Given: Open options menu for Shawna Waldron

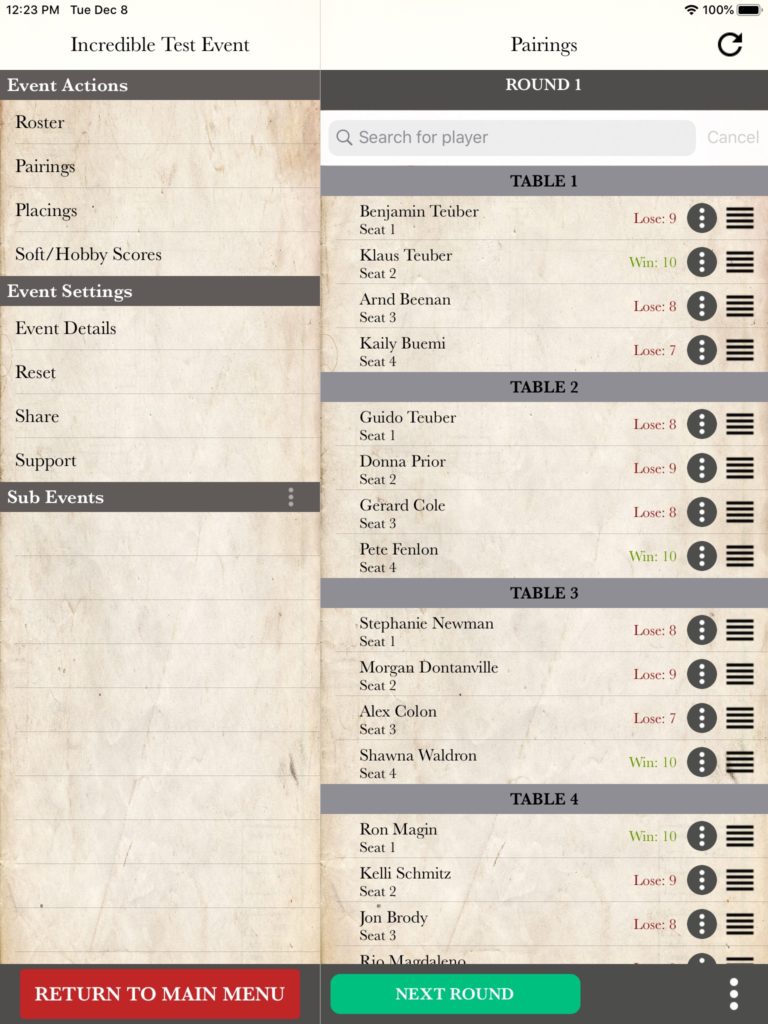Looking at the screenshot, I should pyautogui.click(x=701, y=762).
